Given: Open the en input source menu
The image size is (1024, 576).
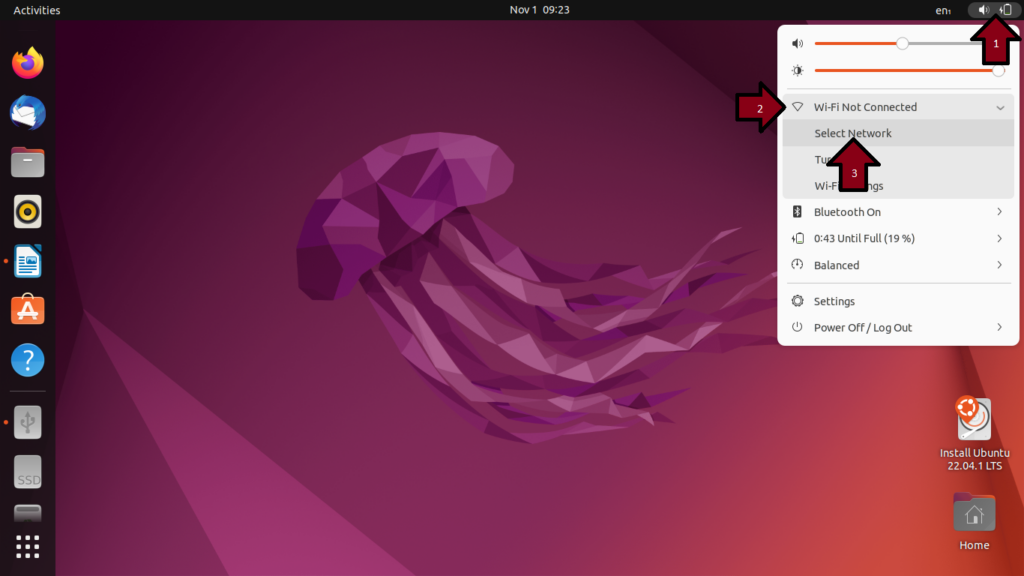Looking at the screenshot, I should click(943, 10).
